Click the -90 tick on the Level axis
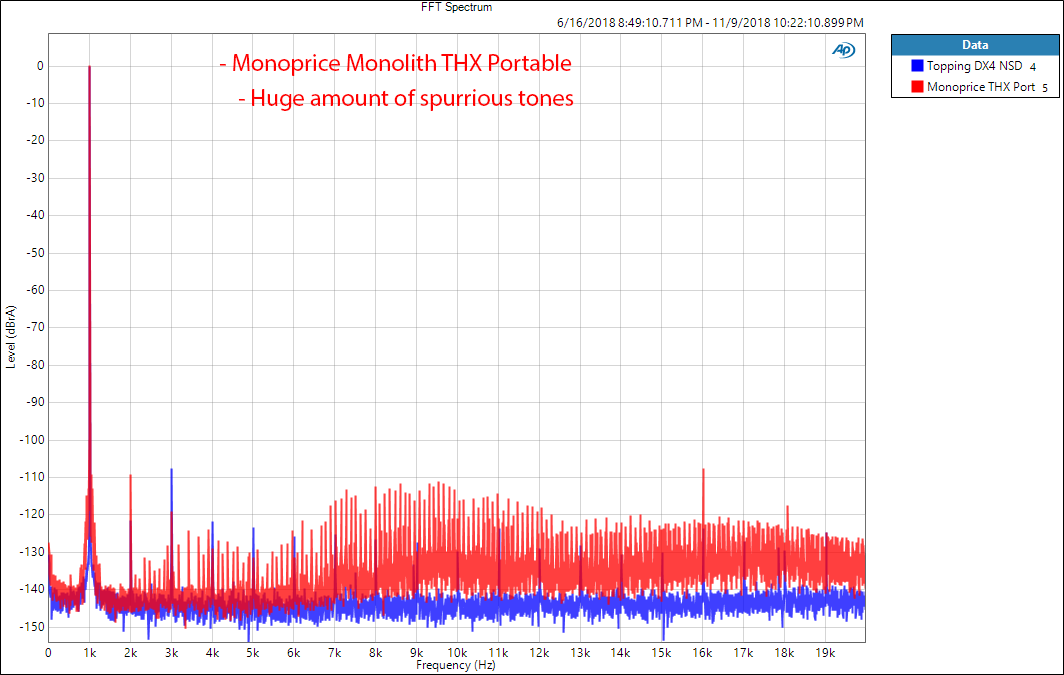 [x=35, y=402]
